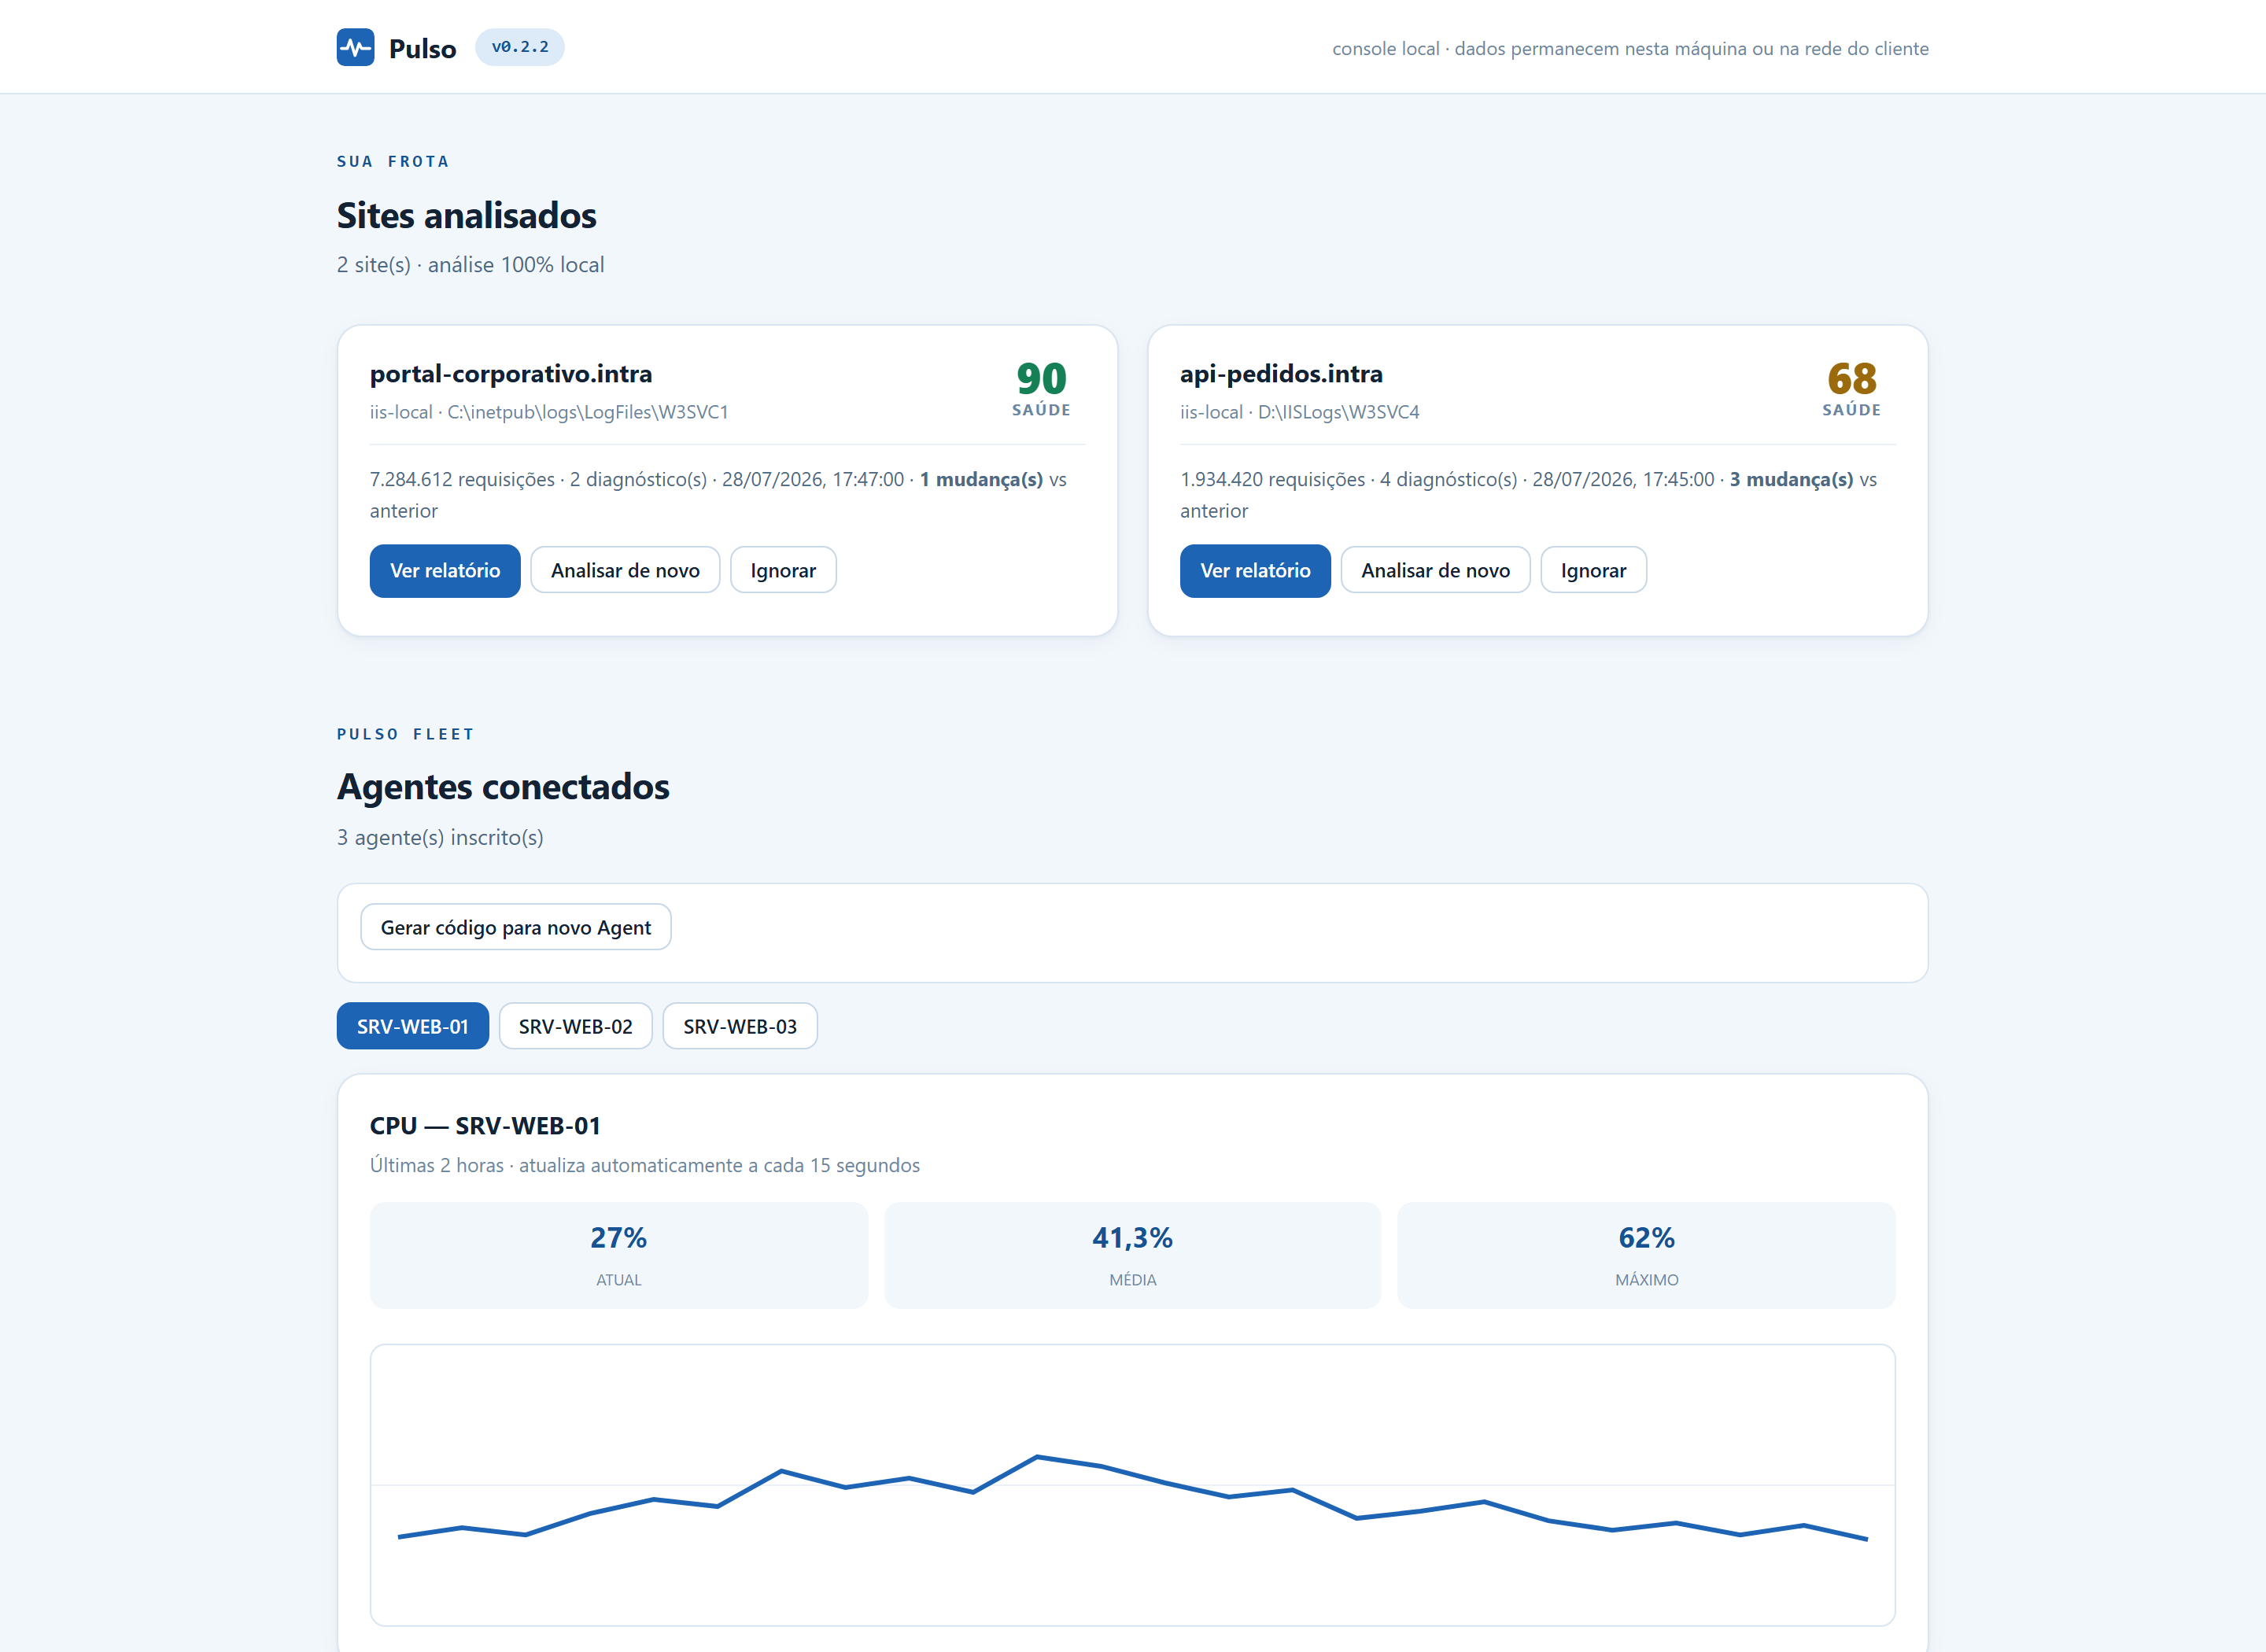Ignore the api-pedidos.intra site
Viewport: 2266px width, 1652px height.
pyautogui.click(x=1593, y=570)
